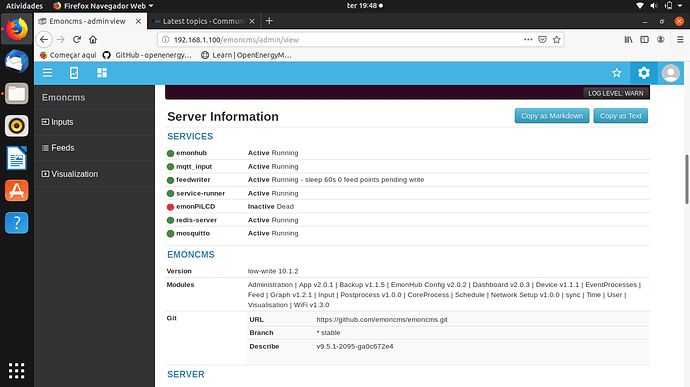The image size is (690, 387).
Task: Toggle Firefox sidebar view icon
Action: (644, 40)
